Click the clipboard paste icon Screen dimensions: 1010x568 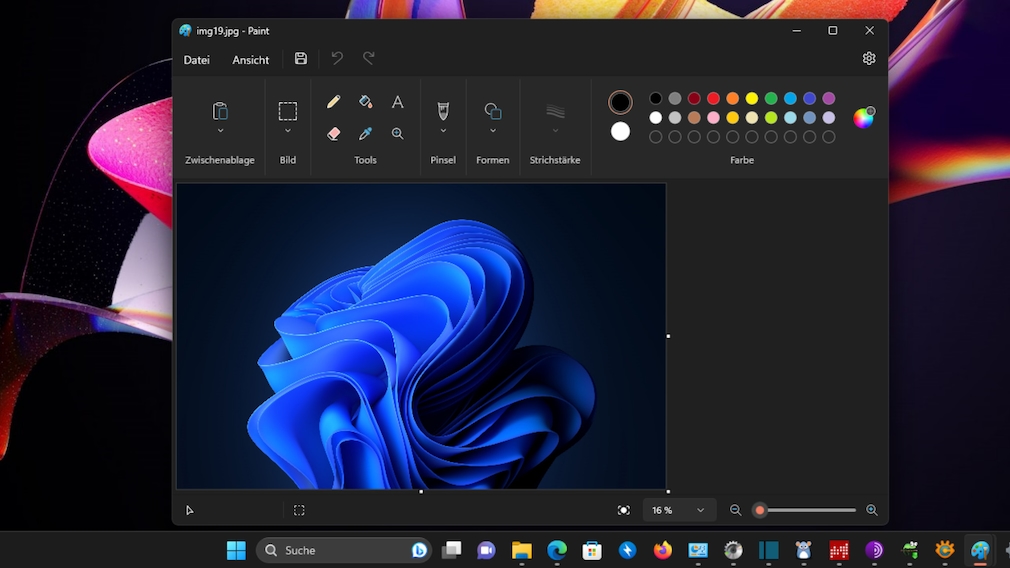220,111
